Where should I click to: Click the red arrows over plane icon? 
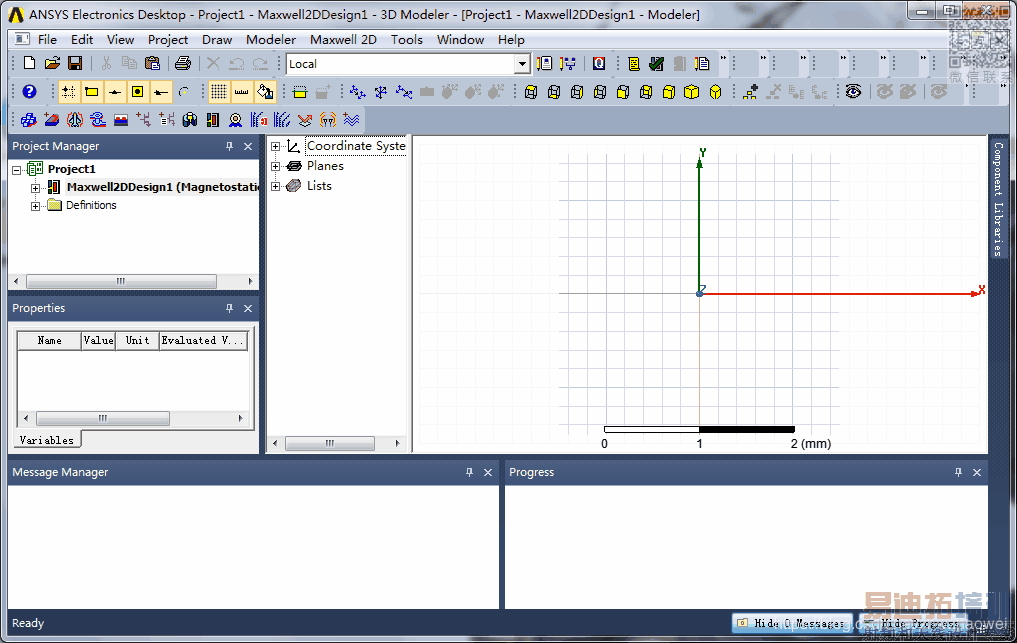click(304, 119)
